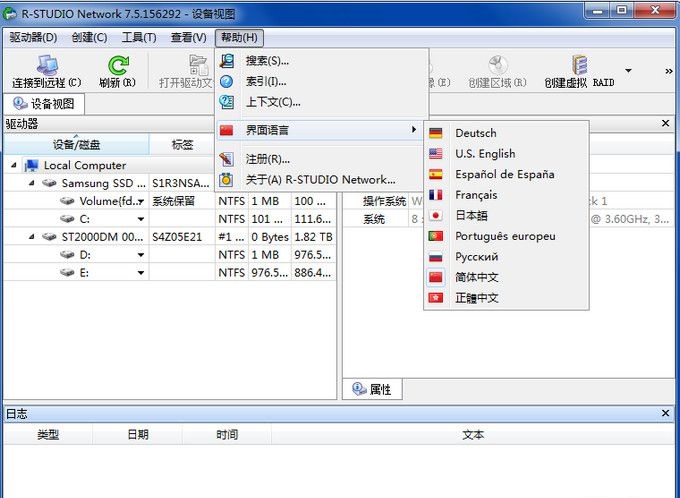Click the context help icon
Viewport: 680px width, 498px height.
tap(226, 102)
